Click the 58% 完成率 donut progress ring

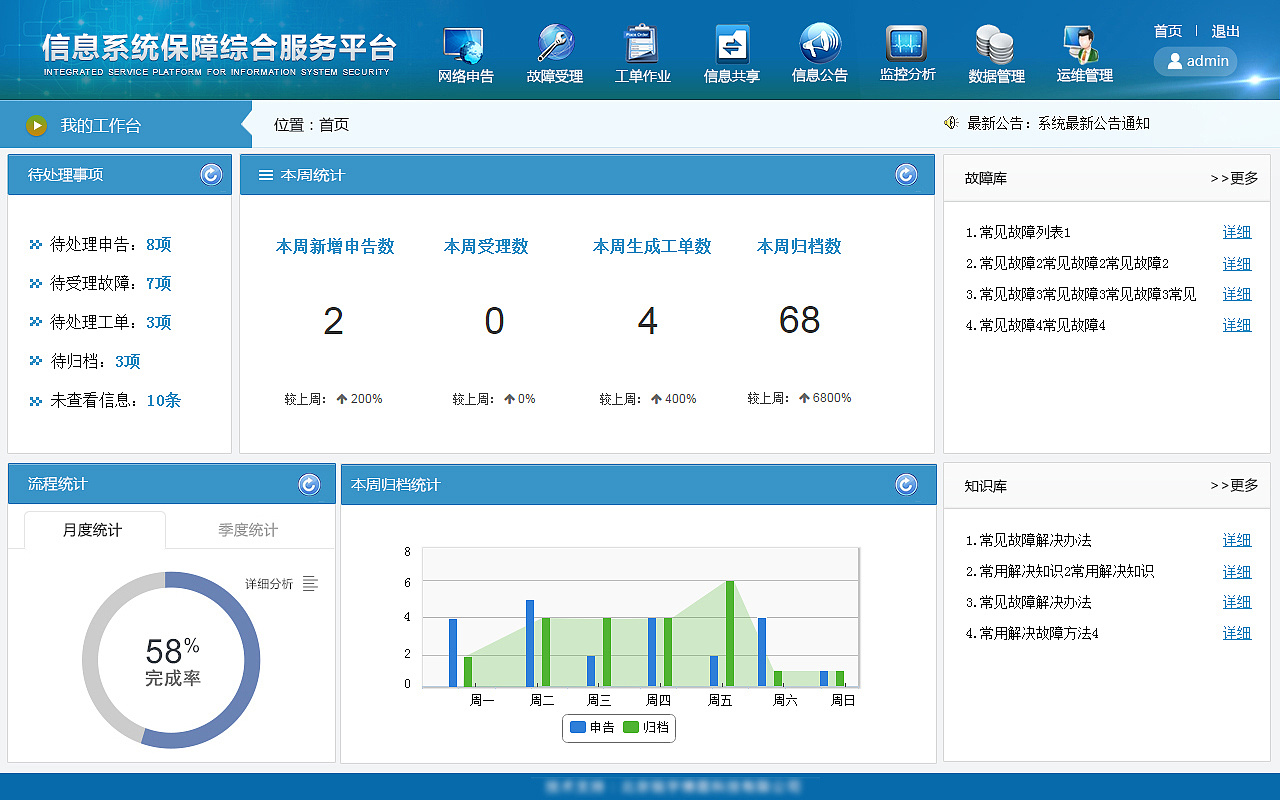tap(171, 660)
